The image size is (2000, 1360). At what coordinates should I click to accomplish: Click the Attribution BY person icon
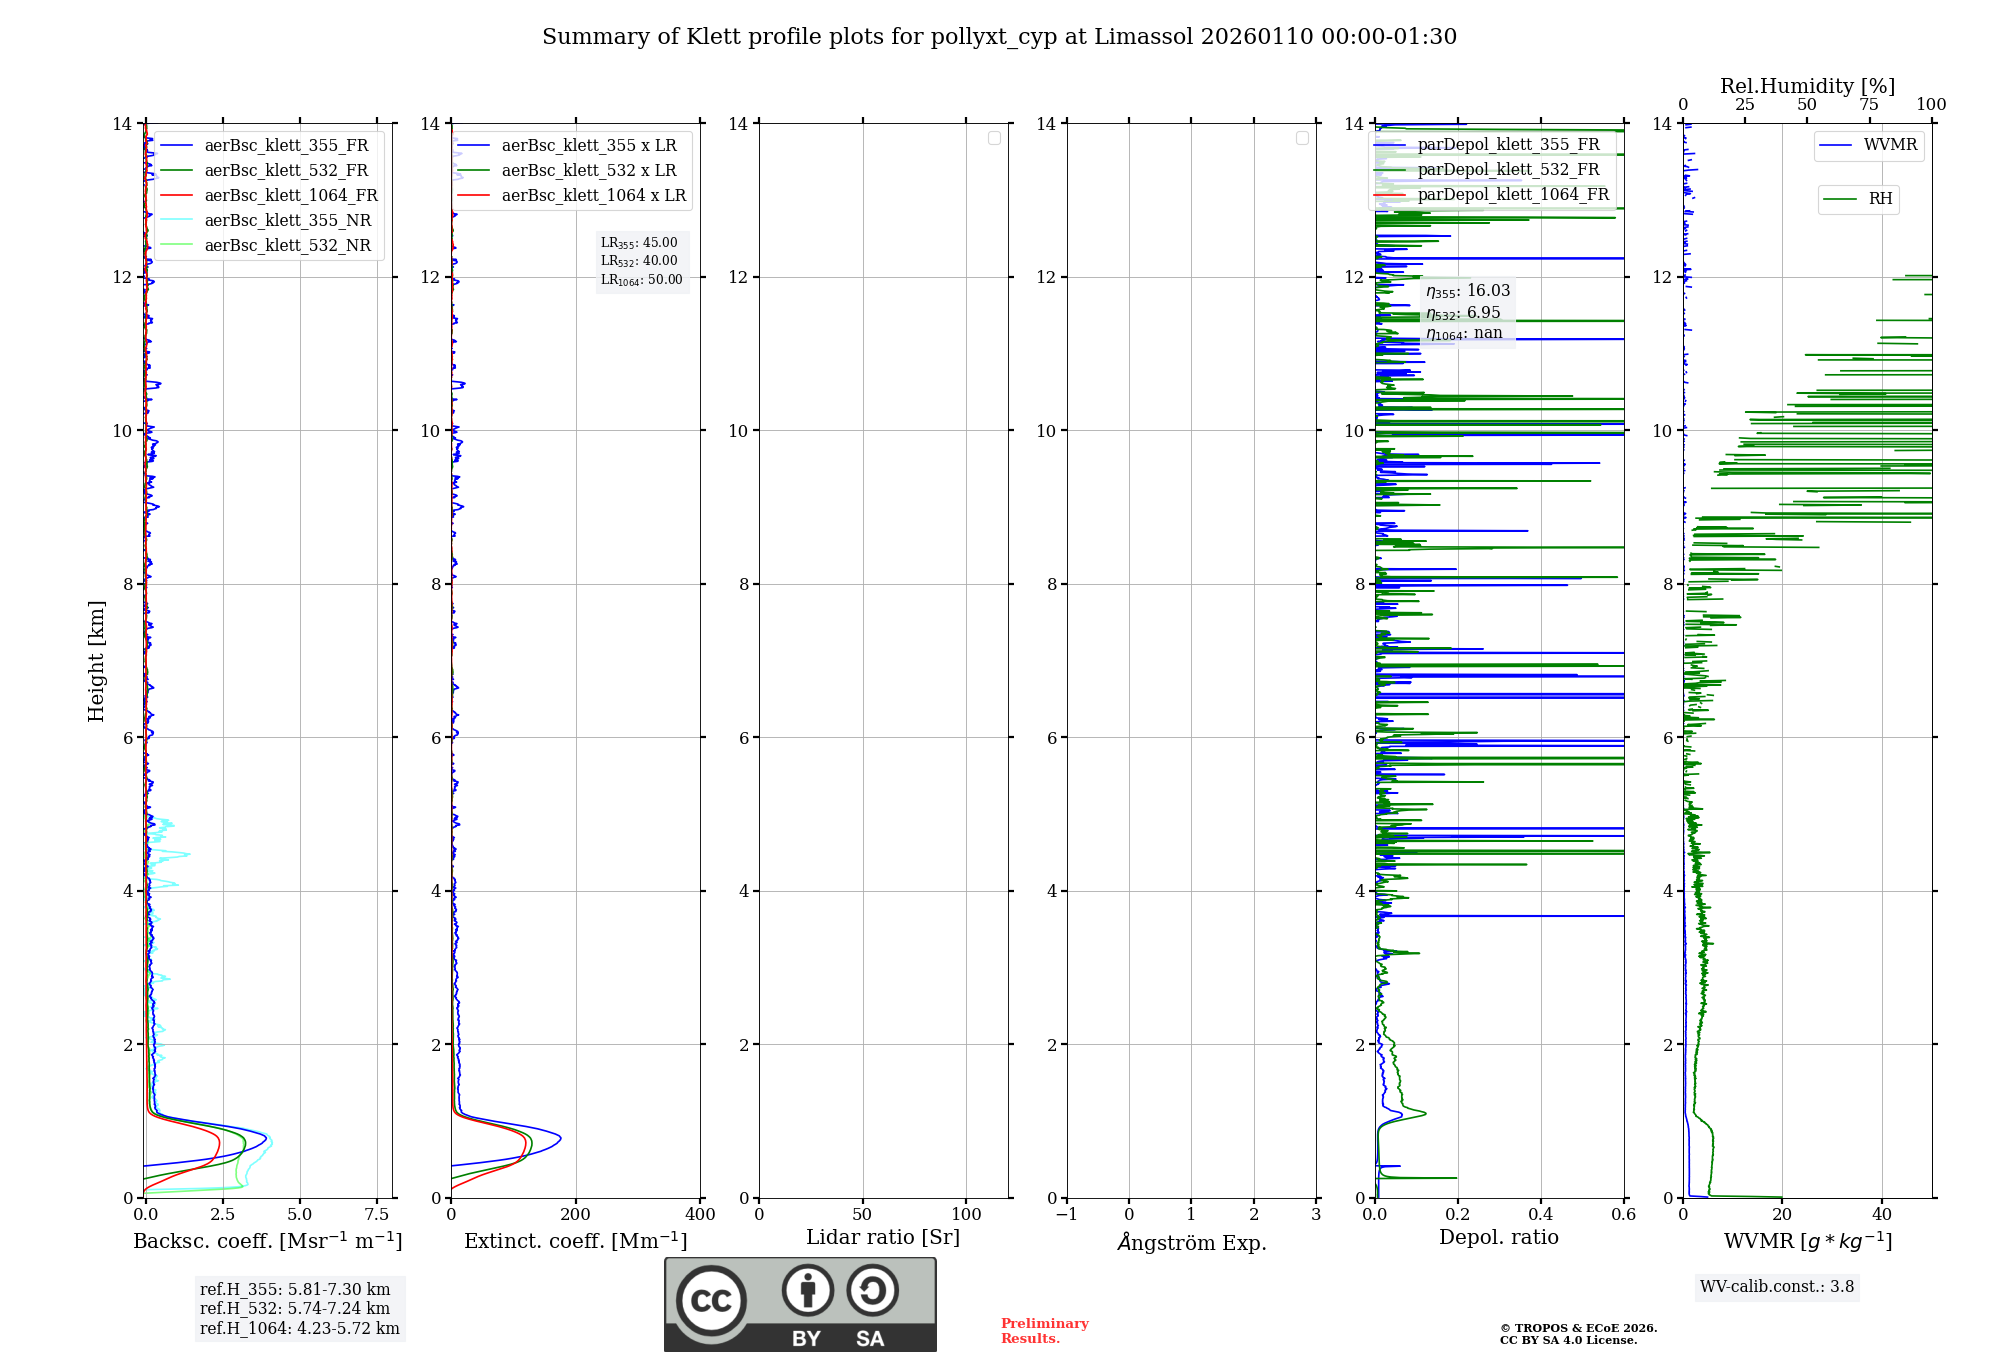(x=807, y=1290)
